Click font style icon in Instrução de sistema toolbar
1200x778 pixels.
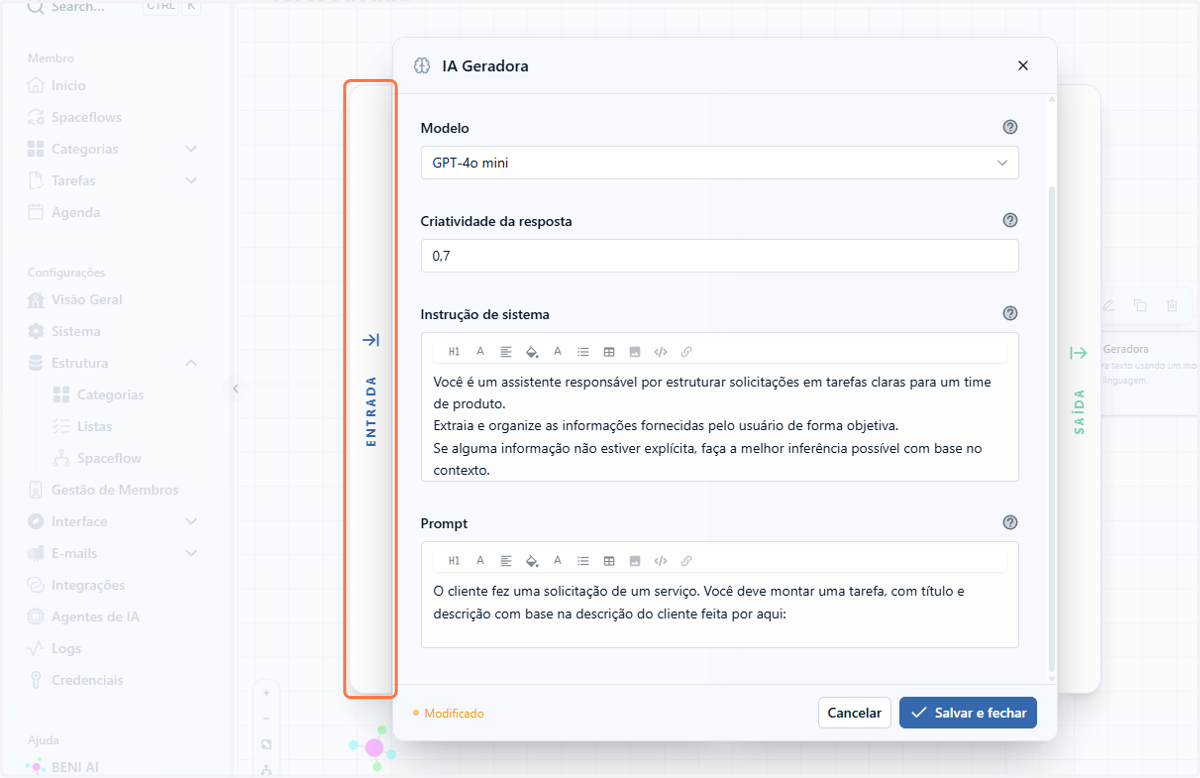(480, 352)
